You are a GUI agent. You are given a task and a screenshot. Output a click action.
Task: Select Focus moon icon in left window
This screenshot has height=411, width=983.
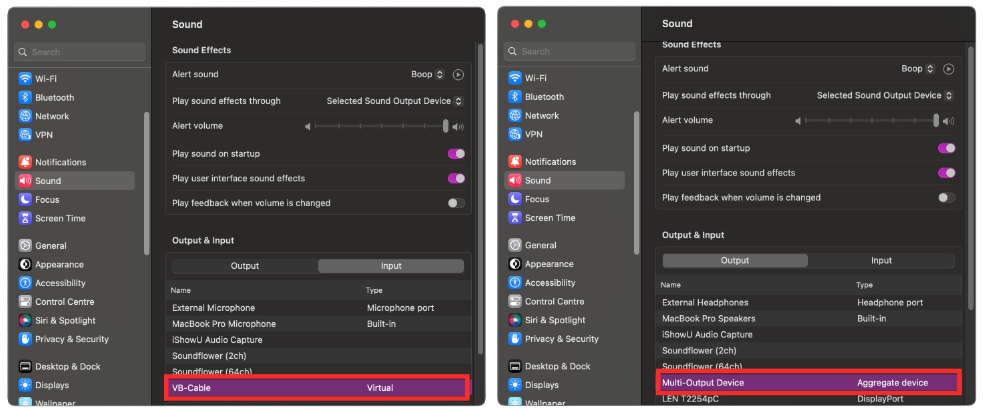click(x=25, y=200)
